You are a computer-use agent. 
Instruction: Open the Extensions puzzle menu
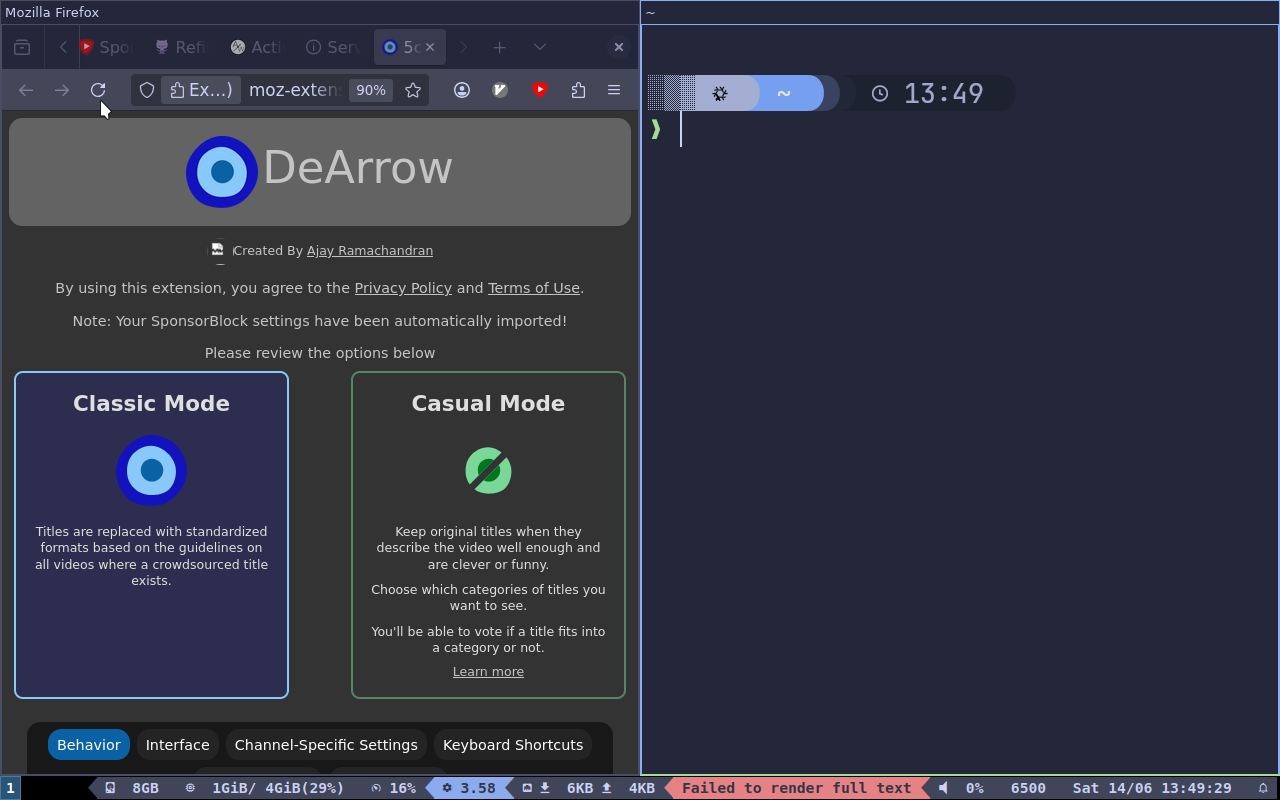coord(578,90)
